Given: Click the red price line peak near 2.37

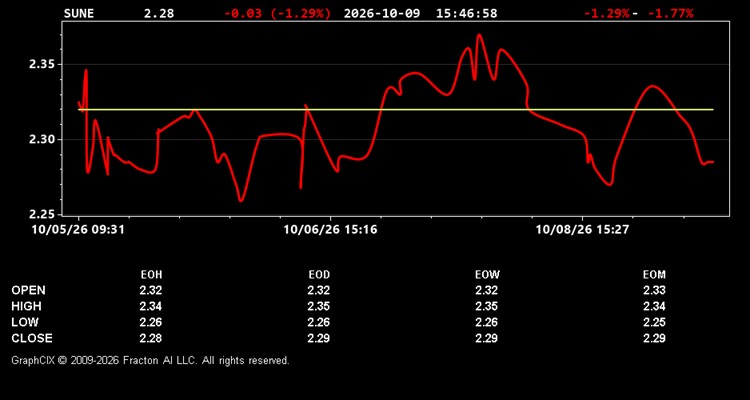Looking at the screenshot, I should pos(480,35).
